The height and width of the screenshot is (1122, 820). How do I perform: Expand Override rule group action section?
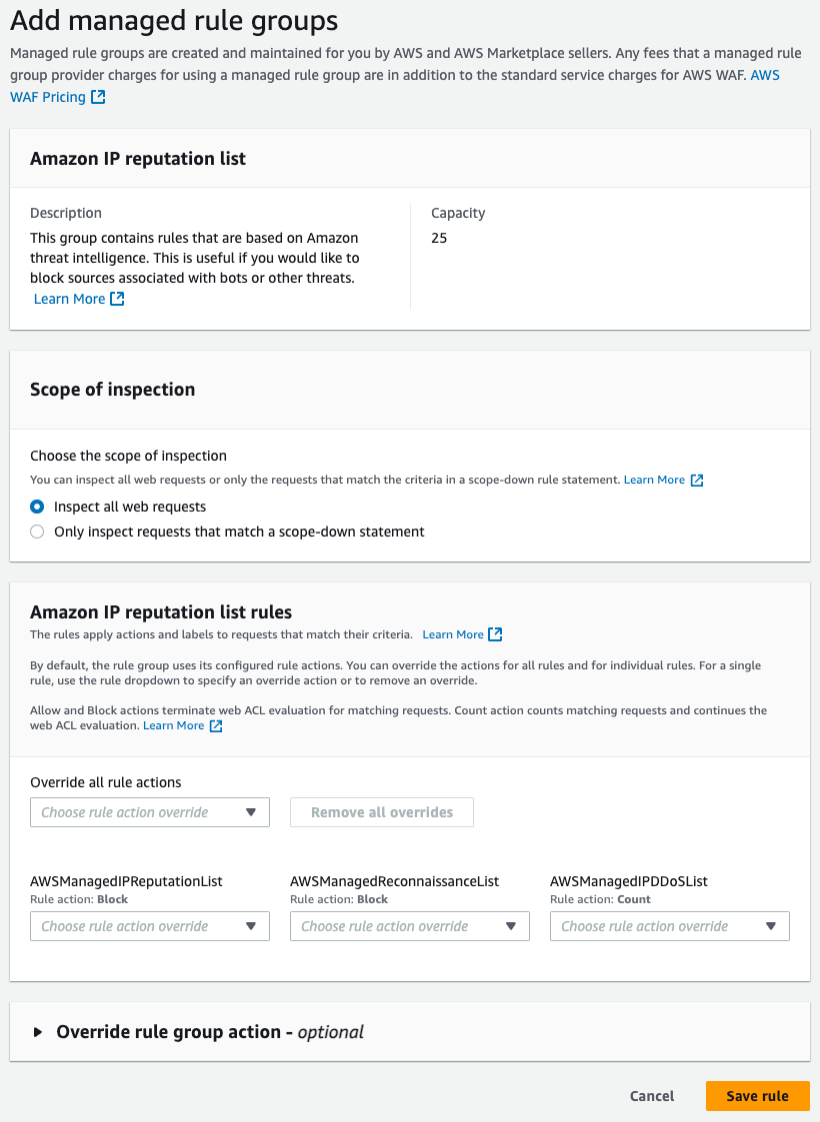tap(38, 1032)
